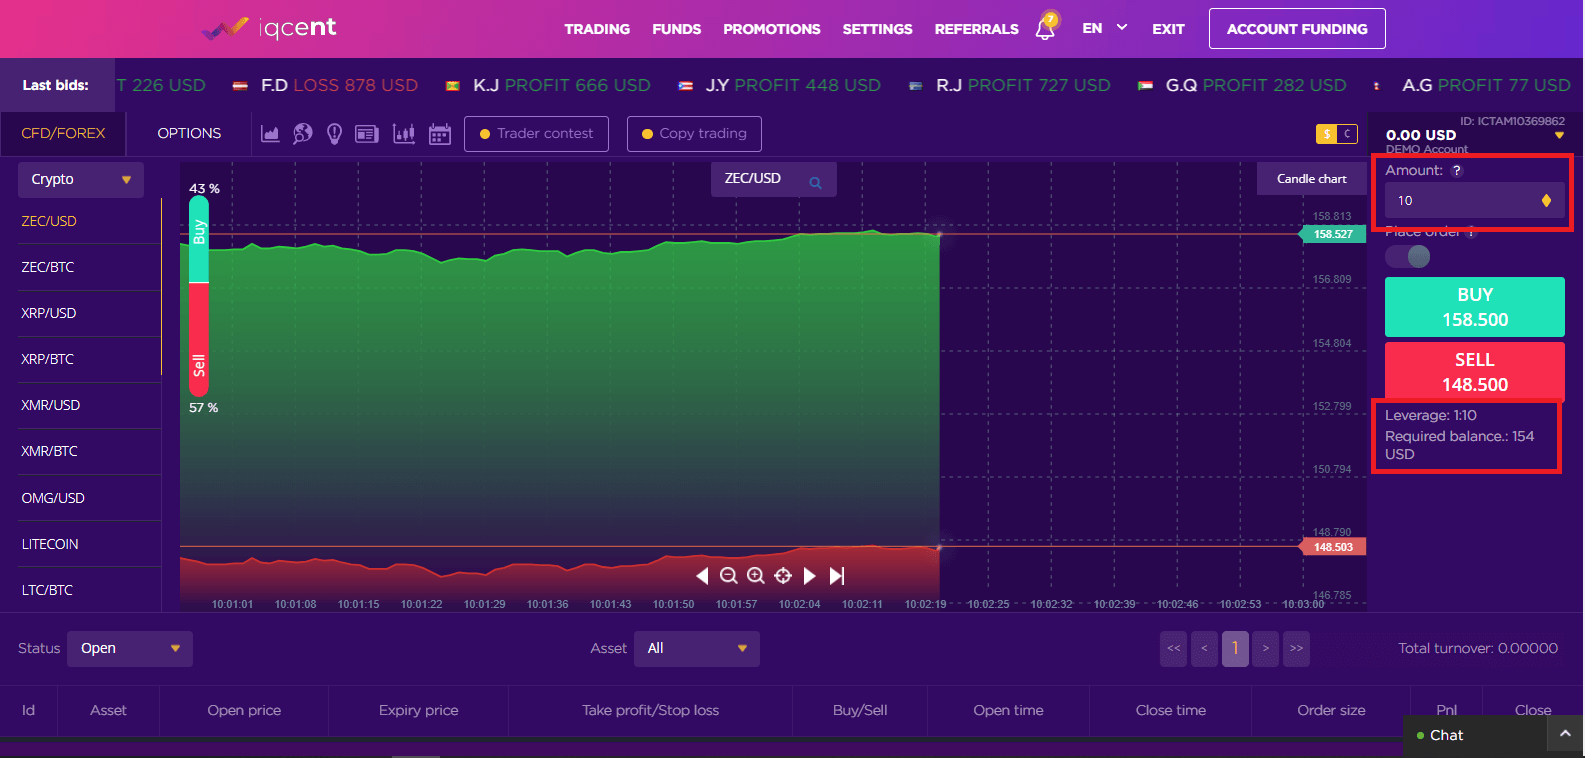Expand the account balance dropdown arrow
This screenshot has width=1585, height=758.
pyautogui.click(x=1559, y=135)
